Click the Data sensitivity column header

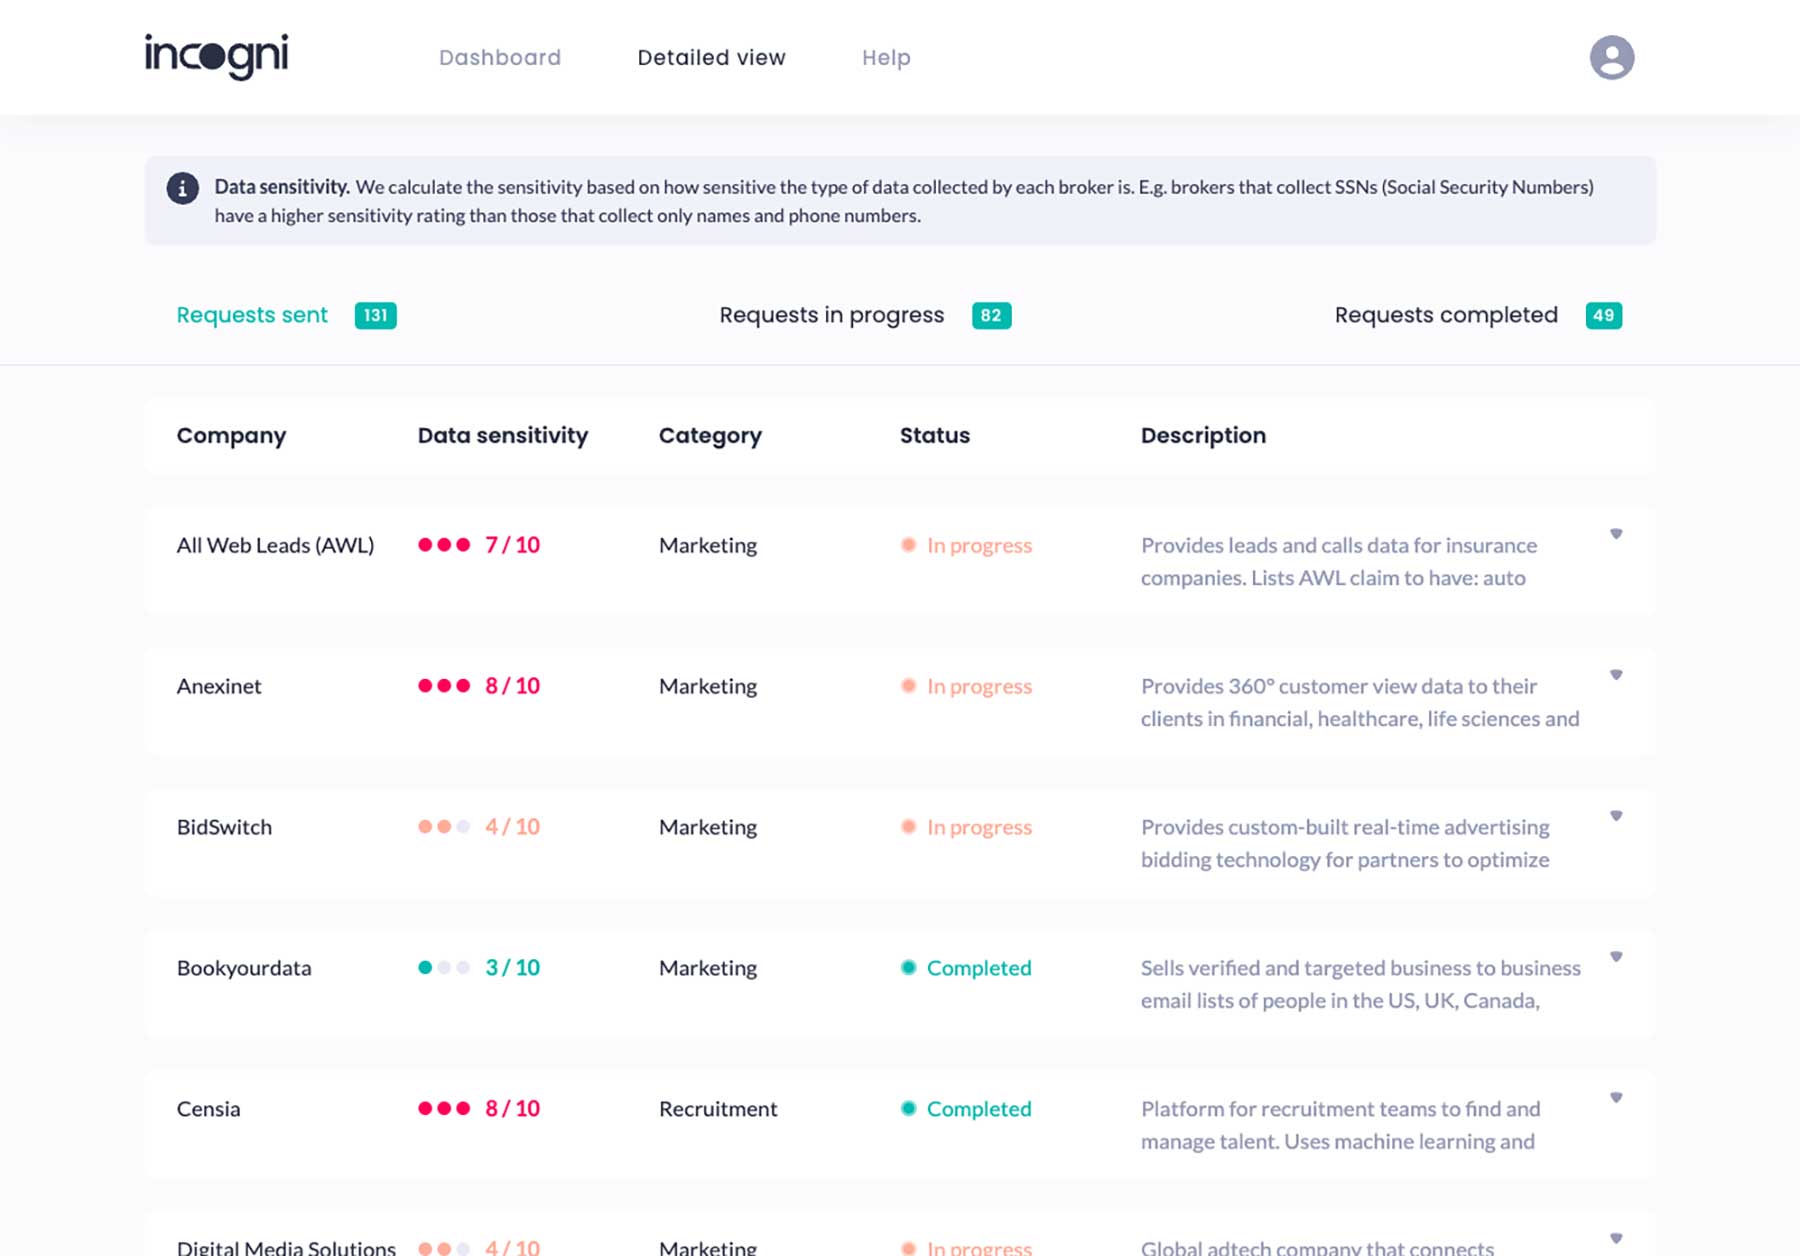click(x=502, y=435)
